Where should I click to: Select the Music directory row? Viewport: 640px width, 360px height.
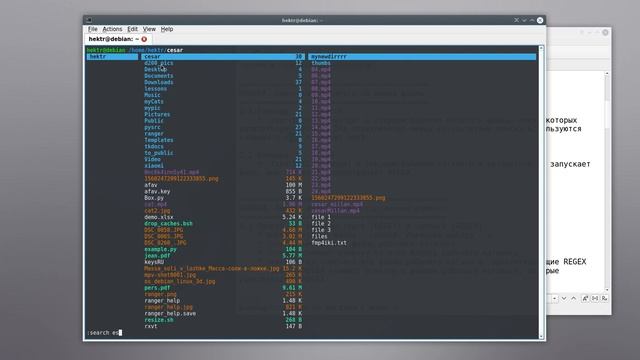pos(222,95)
